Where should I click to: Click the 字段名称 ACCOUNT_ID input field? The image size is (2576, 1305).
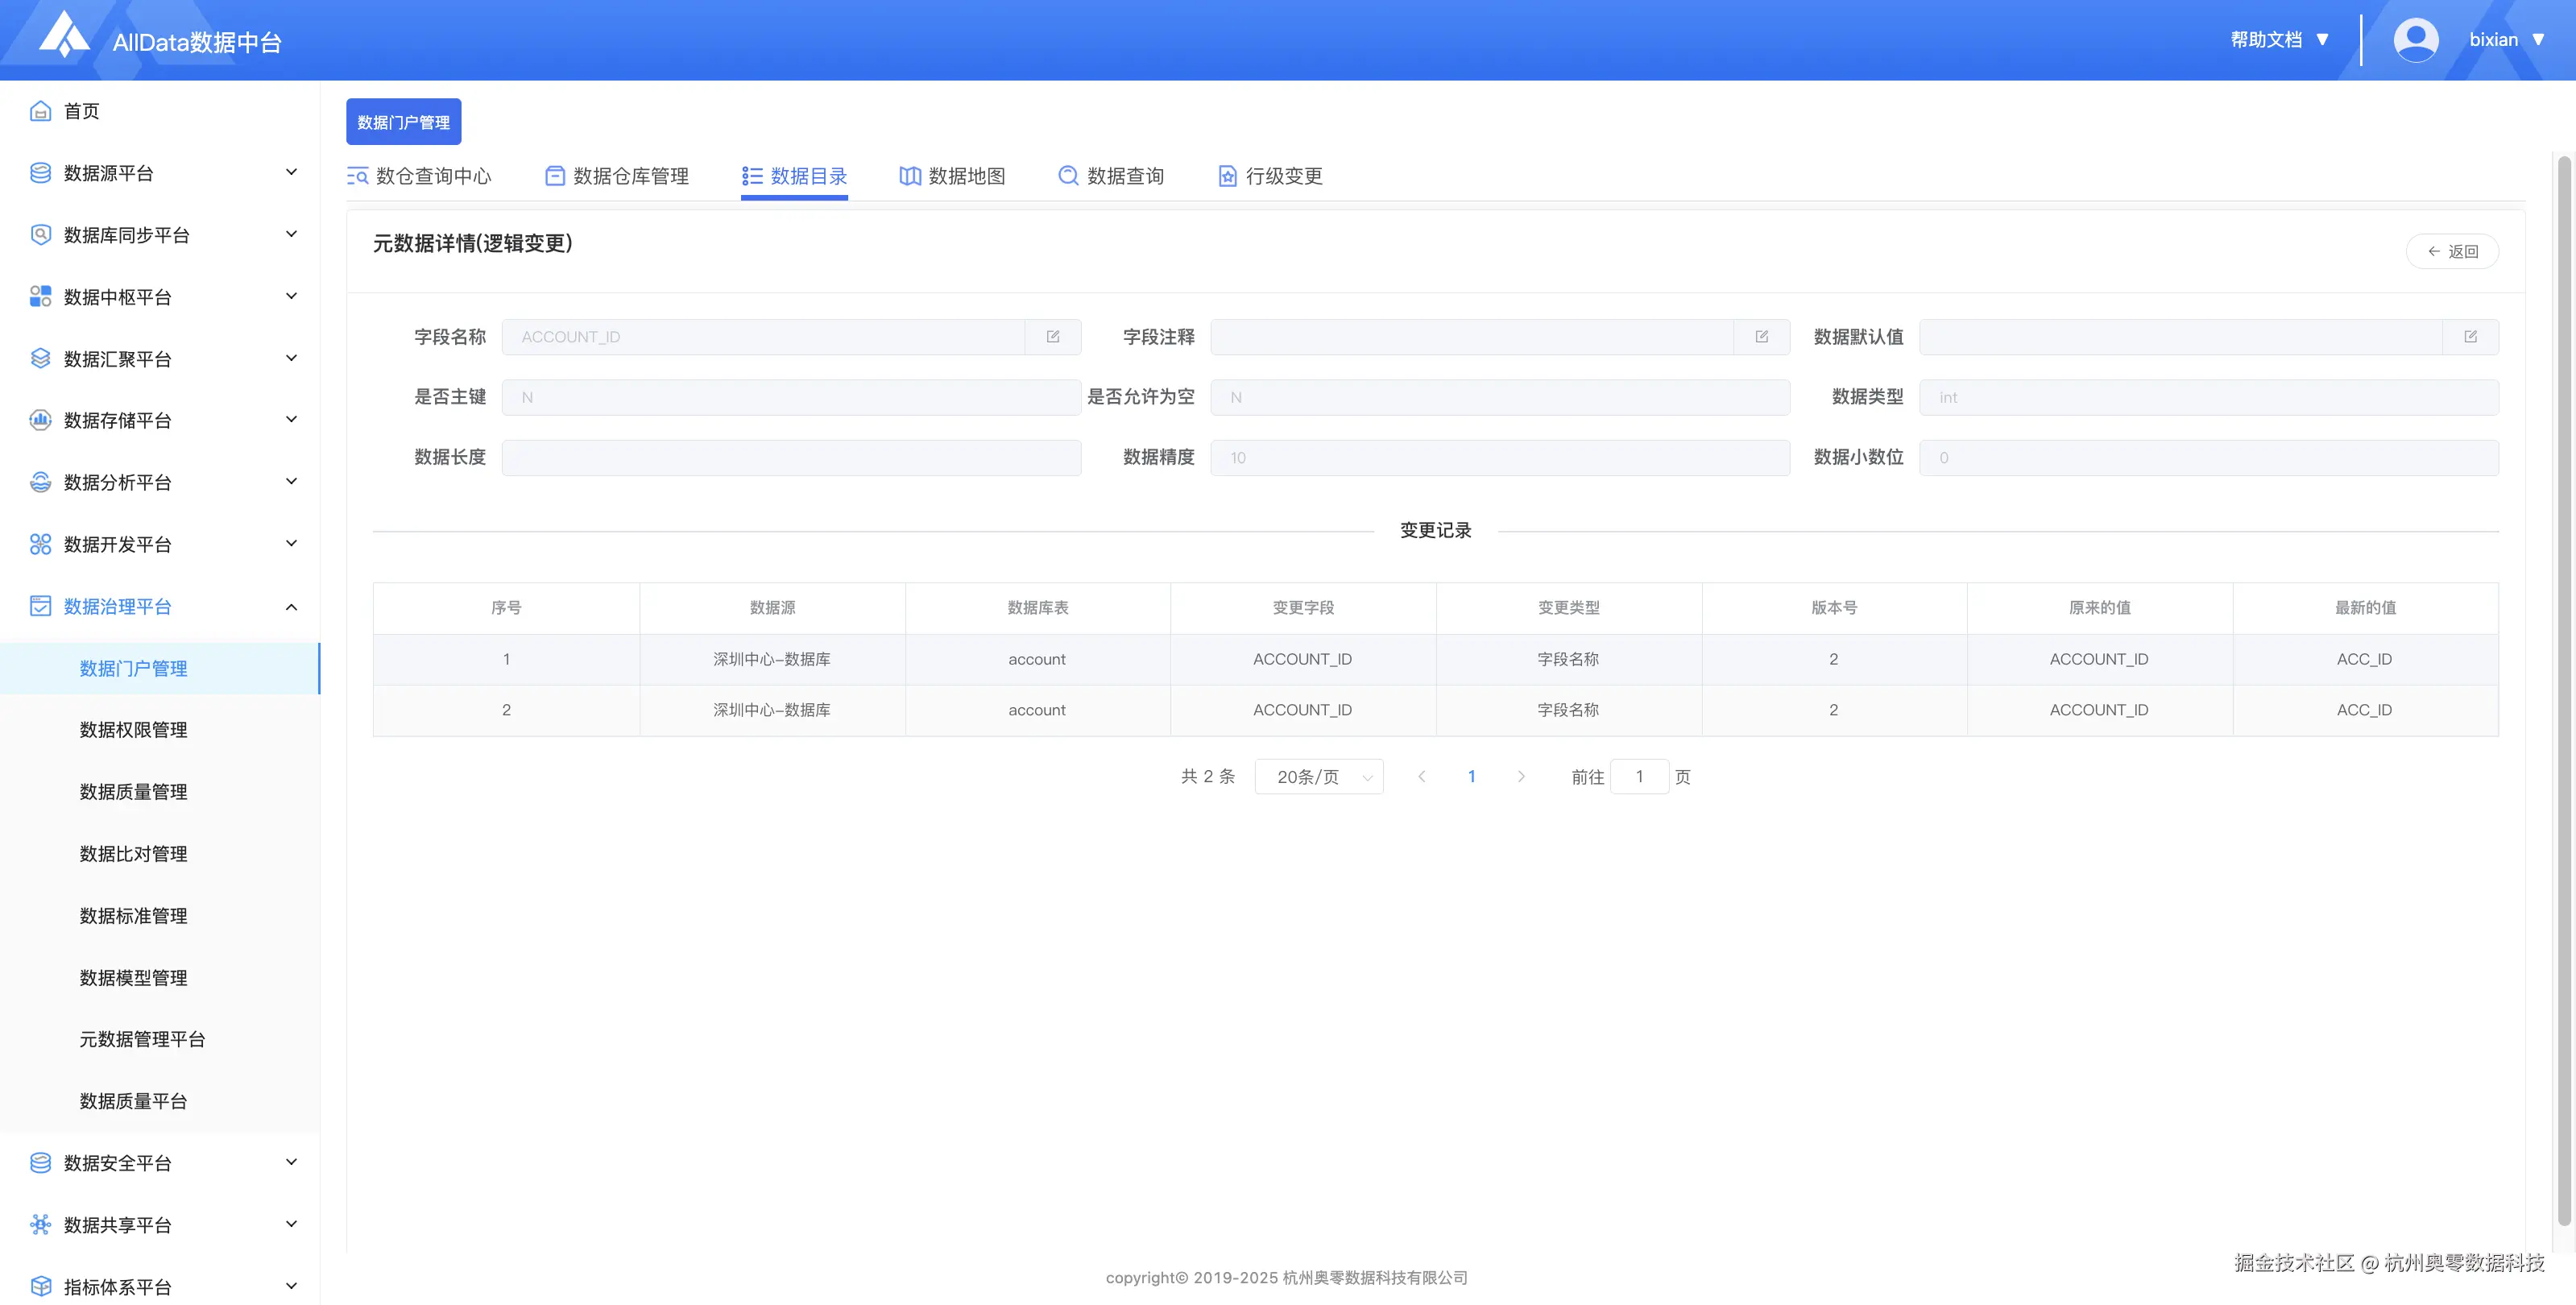[763, 337]
